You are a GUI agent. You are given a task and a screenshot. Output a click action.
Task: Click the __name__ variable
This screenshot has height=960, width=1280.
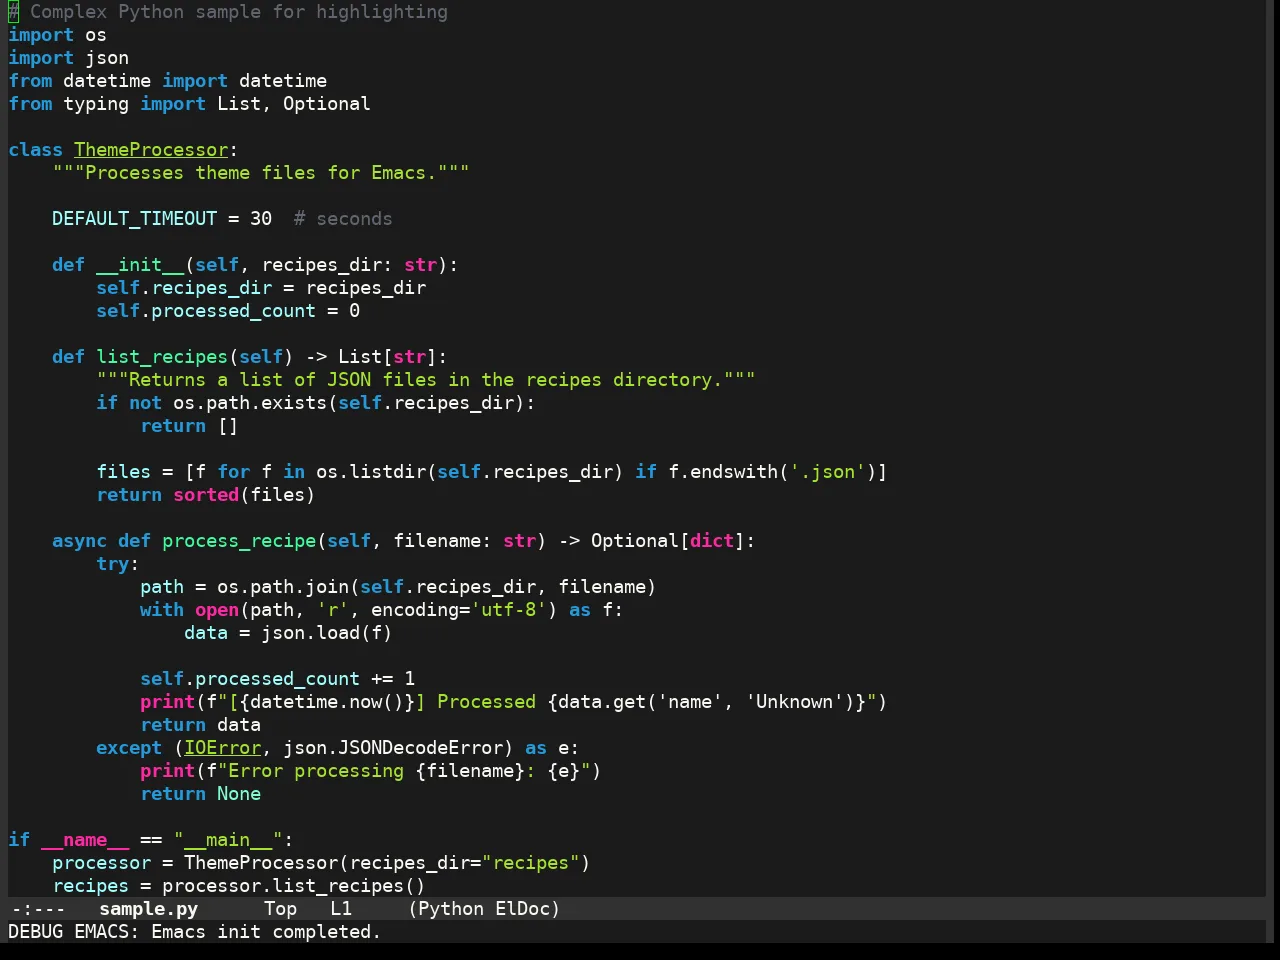(85, 840)
